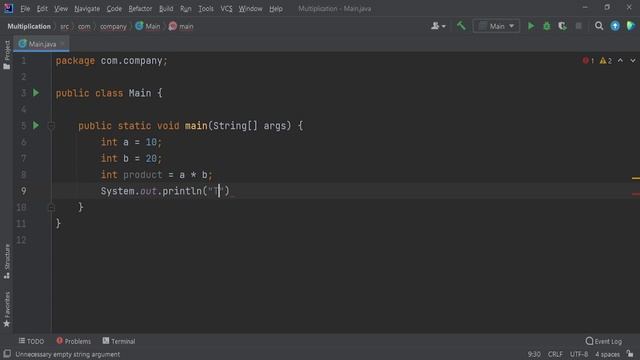Open the Refactor menu
Image resolution: width=640 pixels, height=360 pixels.
tap(140, 9)
